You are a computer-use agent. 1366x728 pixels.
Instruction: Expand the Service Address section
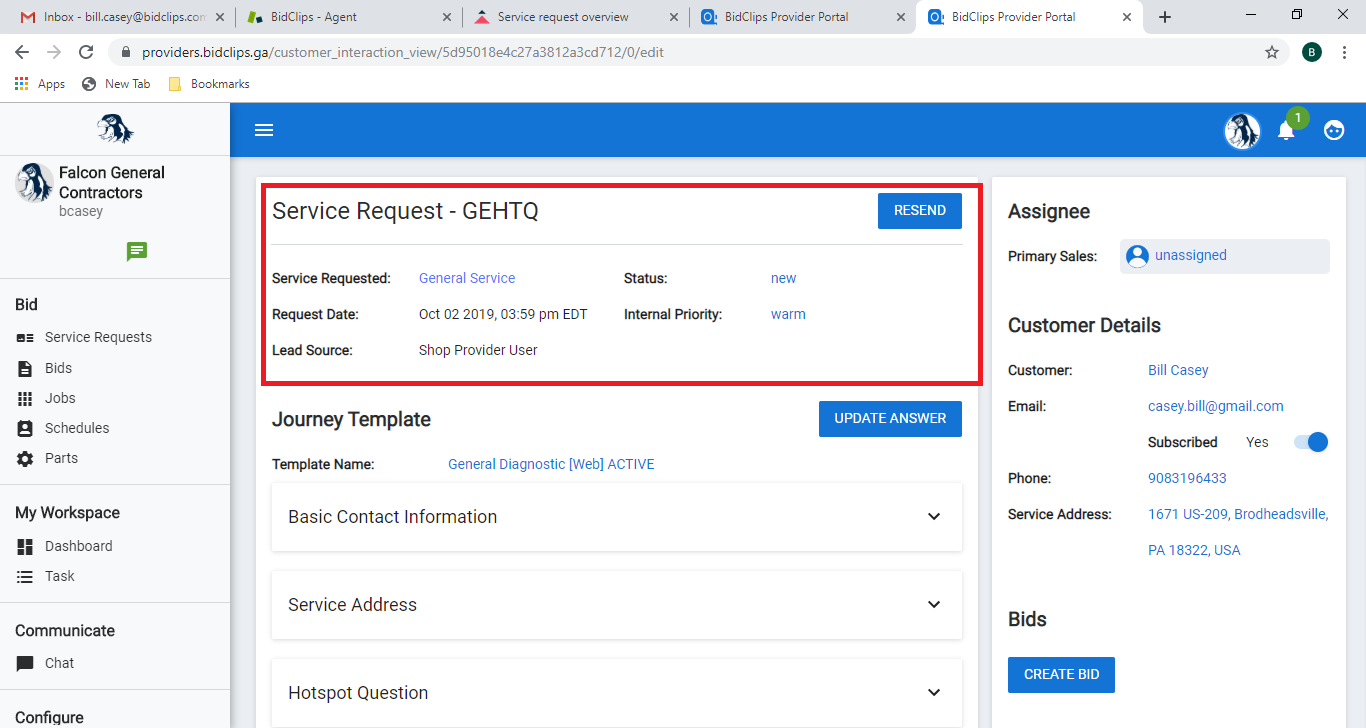pos(617,605)
